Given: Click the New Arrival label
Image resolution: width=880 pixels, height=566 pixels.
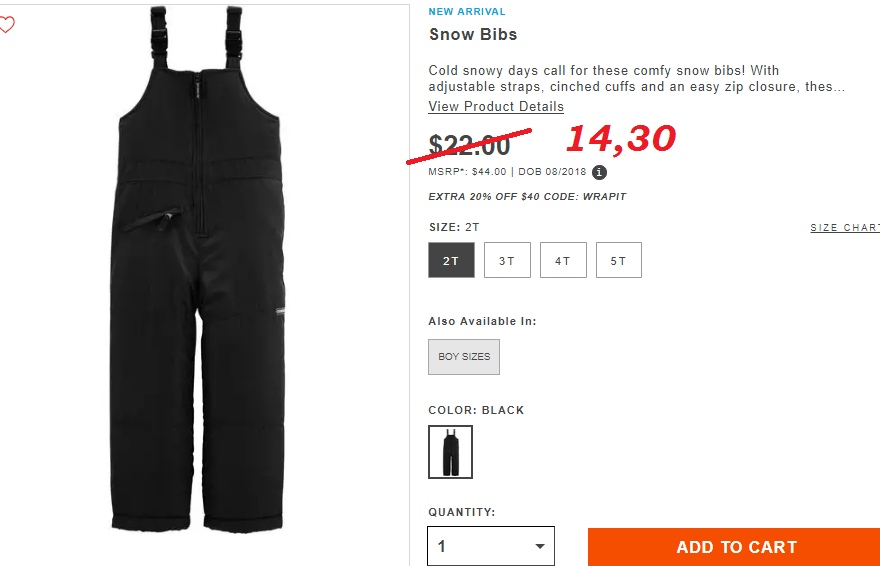Looking at the screenshot, I should (467, 12).
